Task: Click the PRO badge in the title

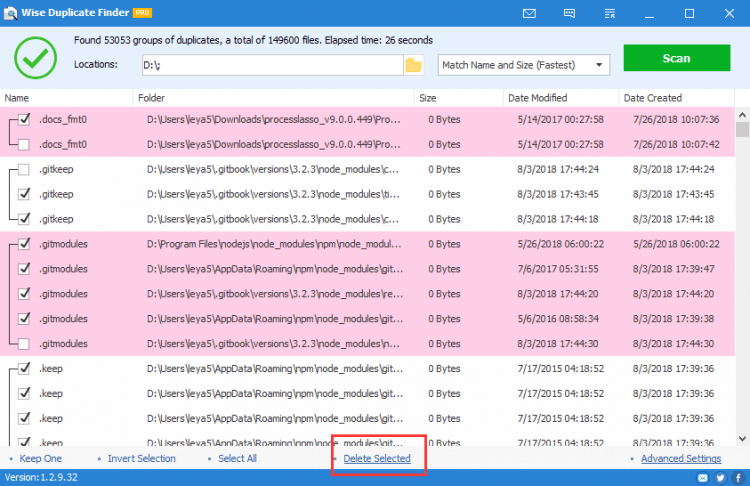Action: coord(143,13)
